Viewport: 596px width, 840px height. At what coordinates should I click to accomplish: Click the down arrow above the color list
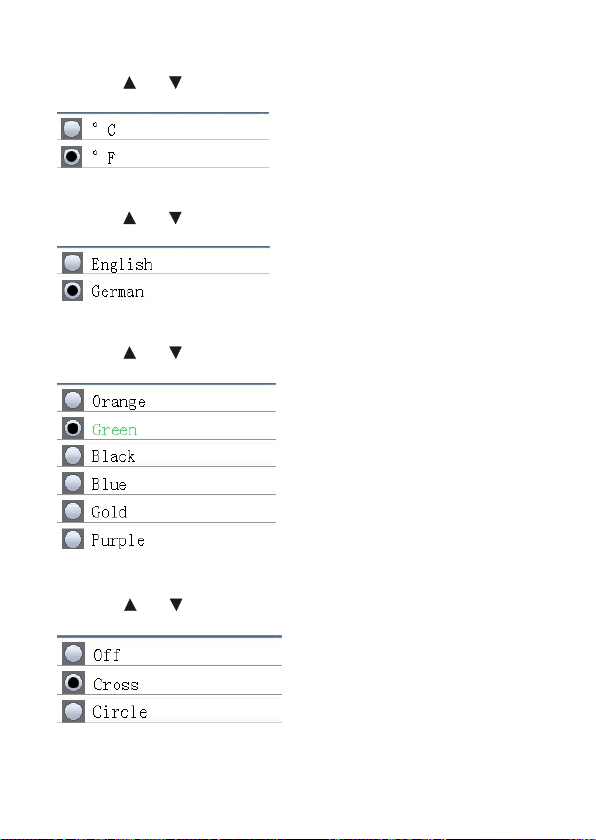point(175,352)
